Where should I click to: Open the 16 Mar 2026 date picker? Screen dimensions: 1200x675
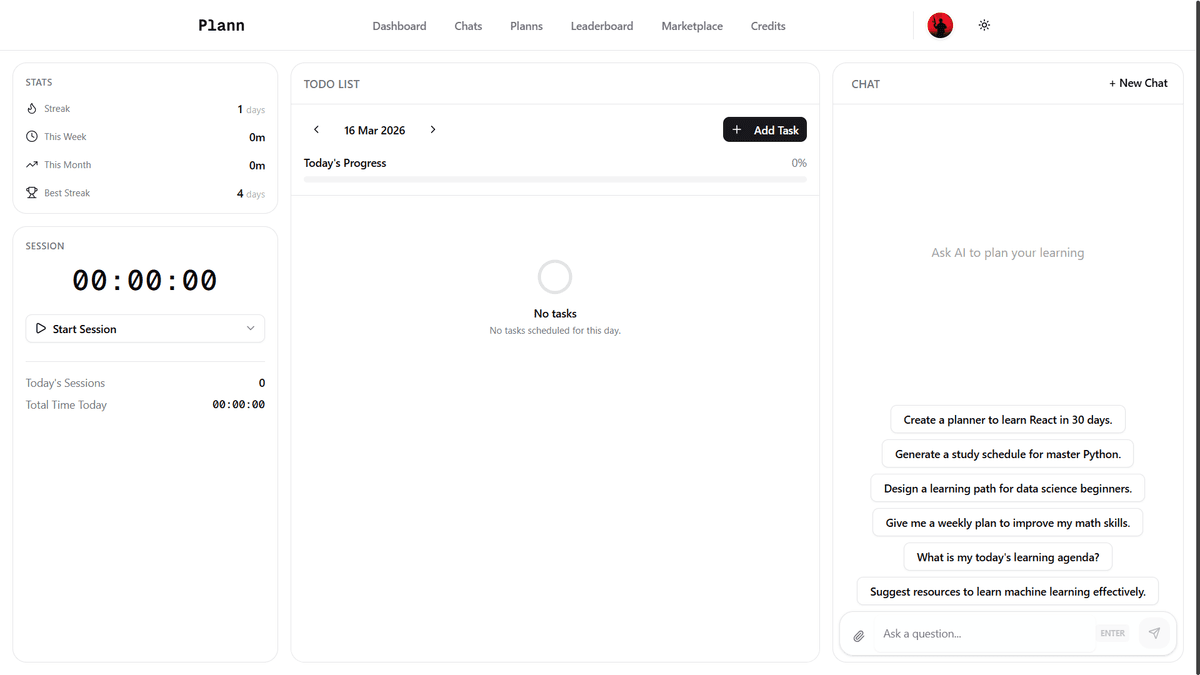click(374, 130)
